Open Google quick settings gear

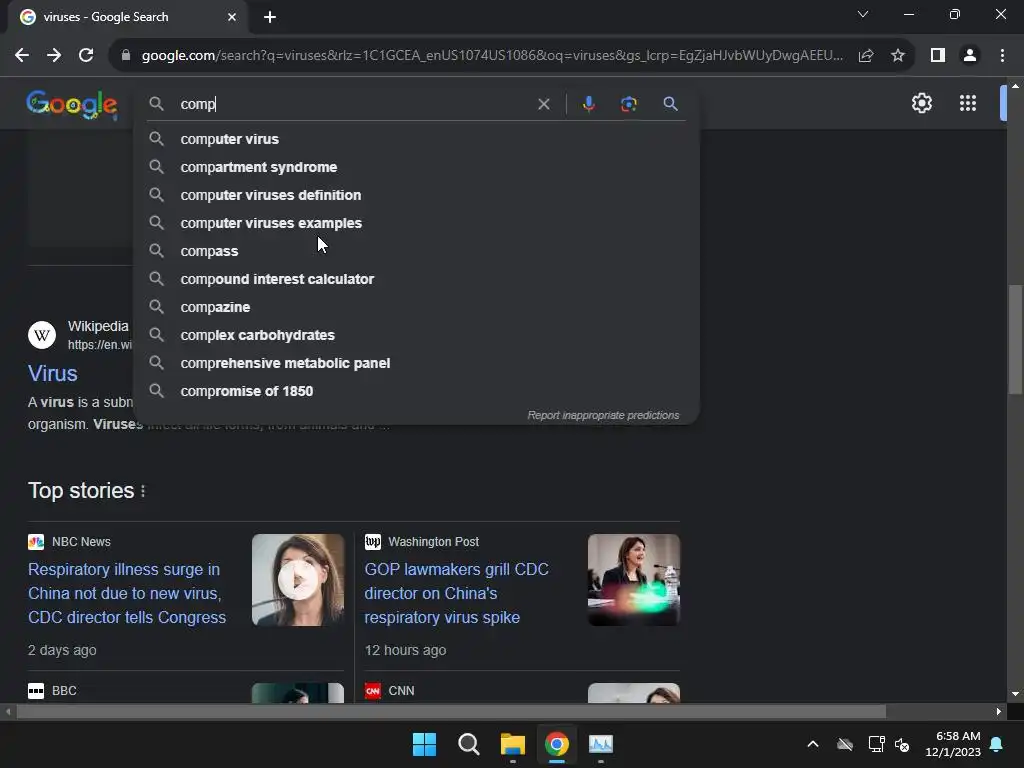(921, 103)
